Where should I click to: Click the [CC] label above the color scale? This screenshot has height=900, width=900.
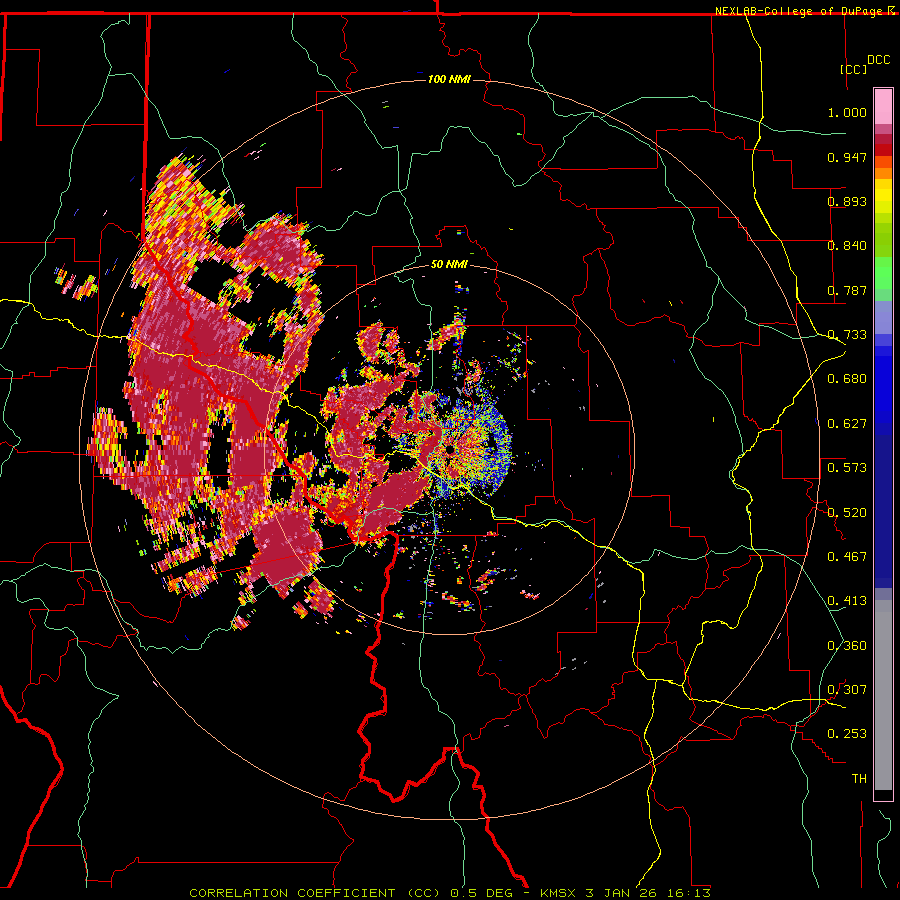click(854, 69)
